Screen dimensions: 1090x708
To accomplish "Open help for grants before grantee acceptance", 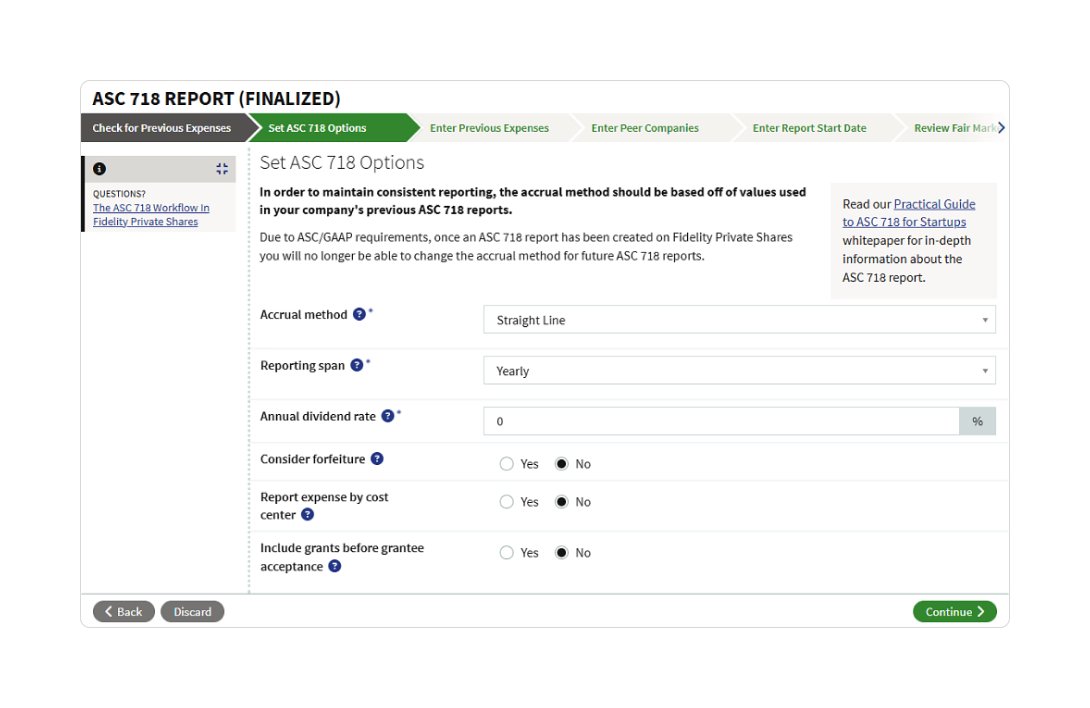I will (334, 566).
